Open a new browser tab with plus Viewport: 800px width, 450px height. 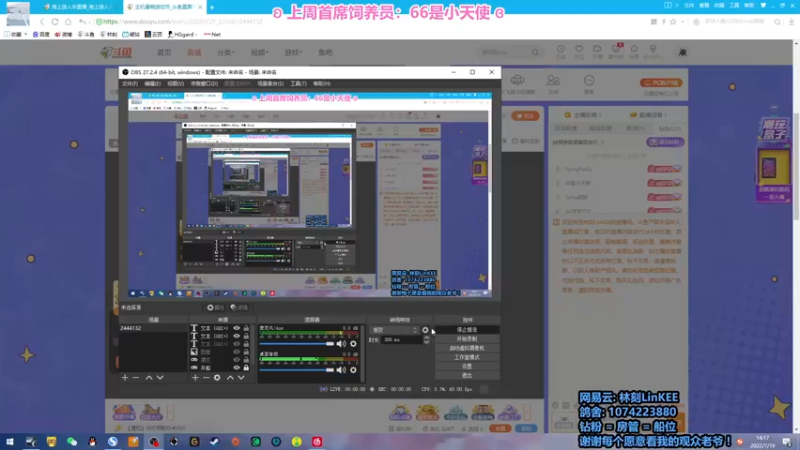coord(212,7)
